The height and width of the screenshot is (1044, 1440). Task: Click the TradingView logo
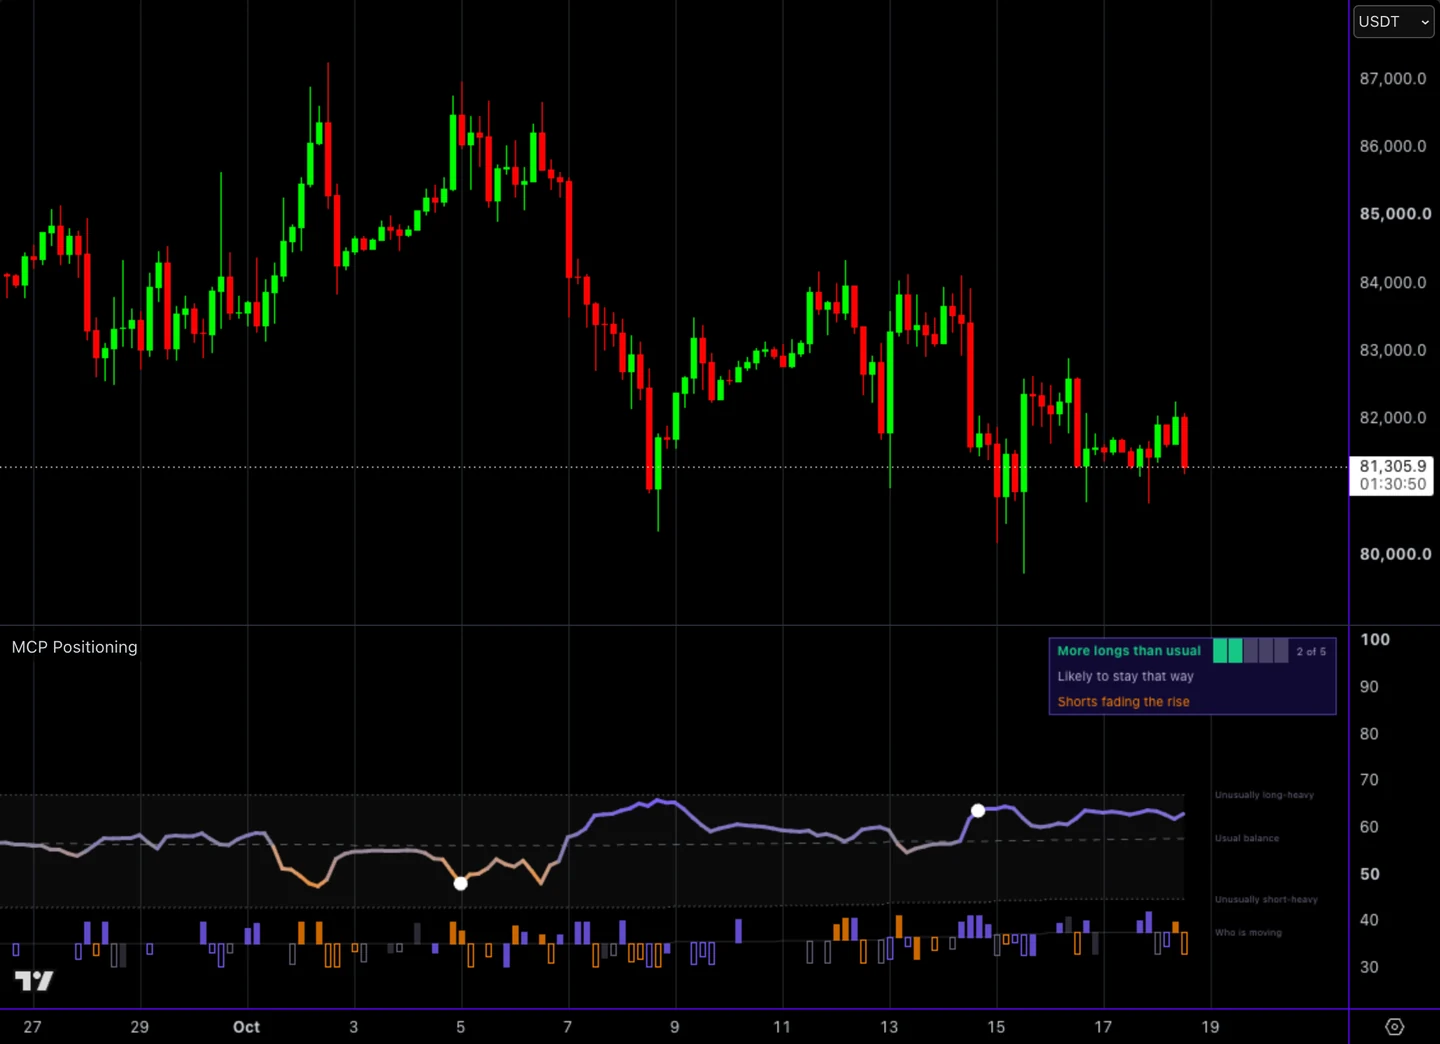pos(34,981)
